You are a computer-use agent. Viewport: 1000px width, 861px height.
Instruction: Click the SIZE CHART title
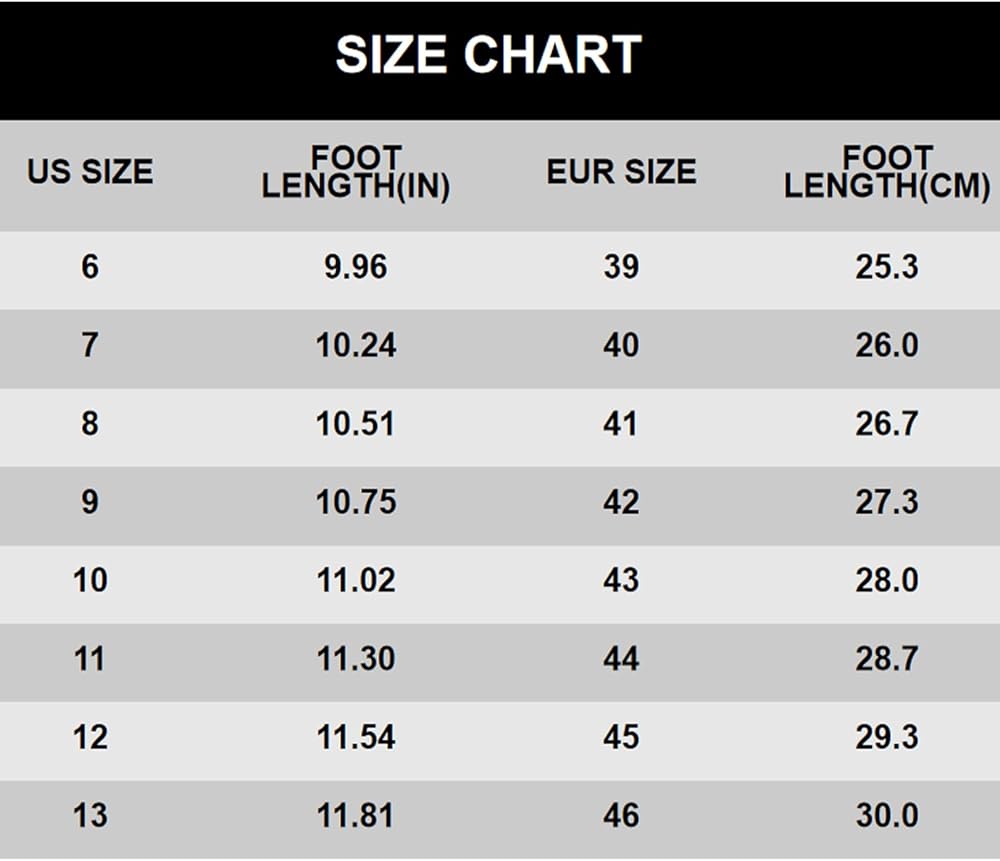(x=488, y=55)
